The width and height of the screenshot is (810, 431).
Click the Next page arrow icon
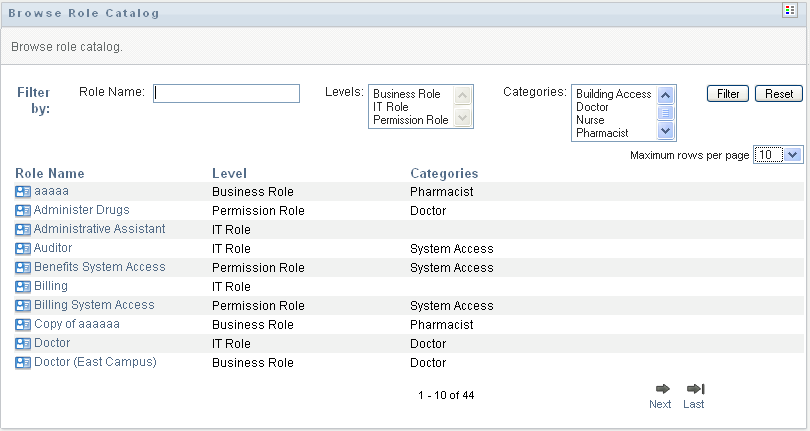point(661,389)
